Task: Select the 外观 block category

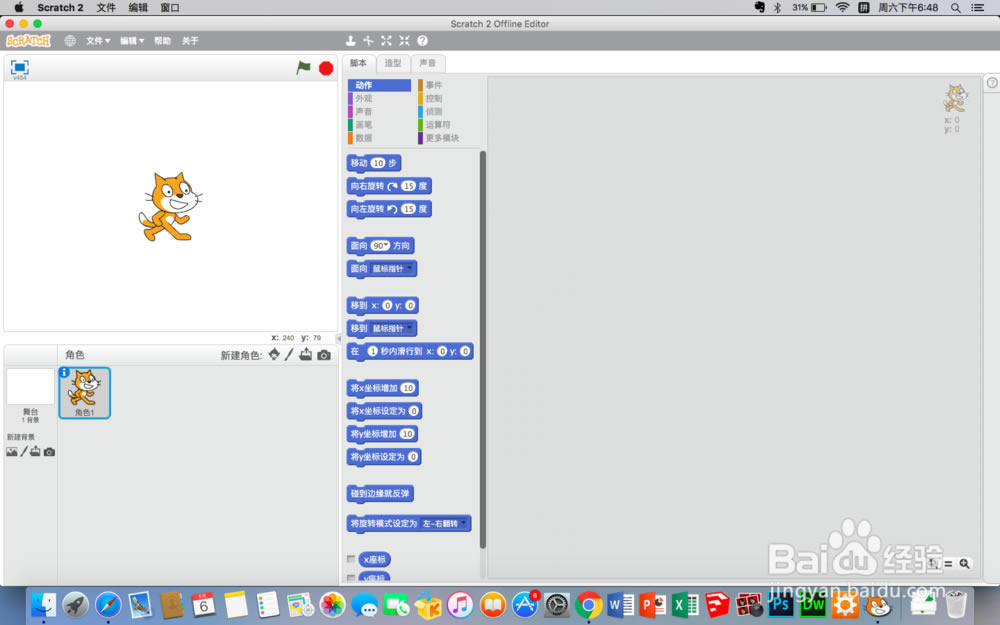Action: 379,98
